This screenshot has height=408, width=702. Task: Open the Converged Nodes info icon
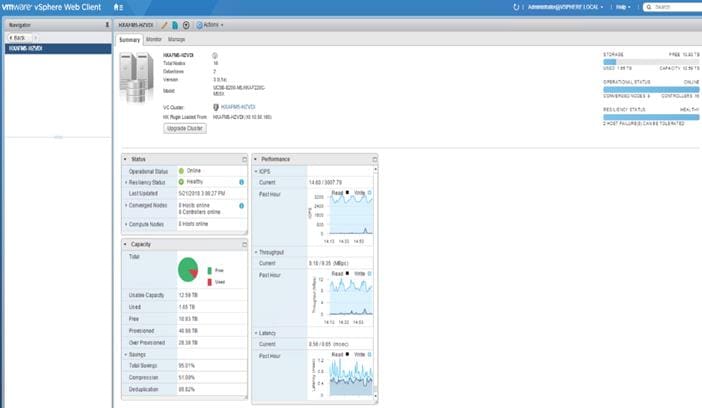[241, 206]
